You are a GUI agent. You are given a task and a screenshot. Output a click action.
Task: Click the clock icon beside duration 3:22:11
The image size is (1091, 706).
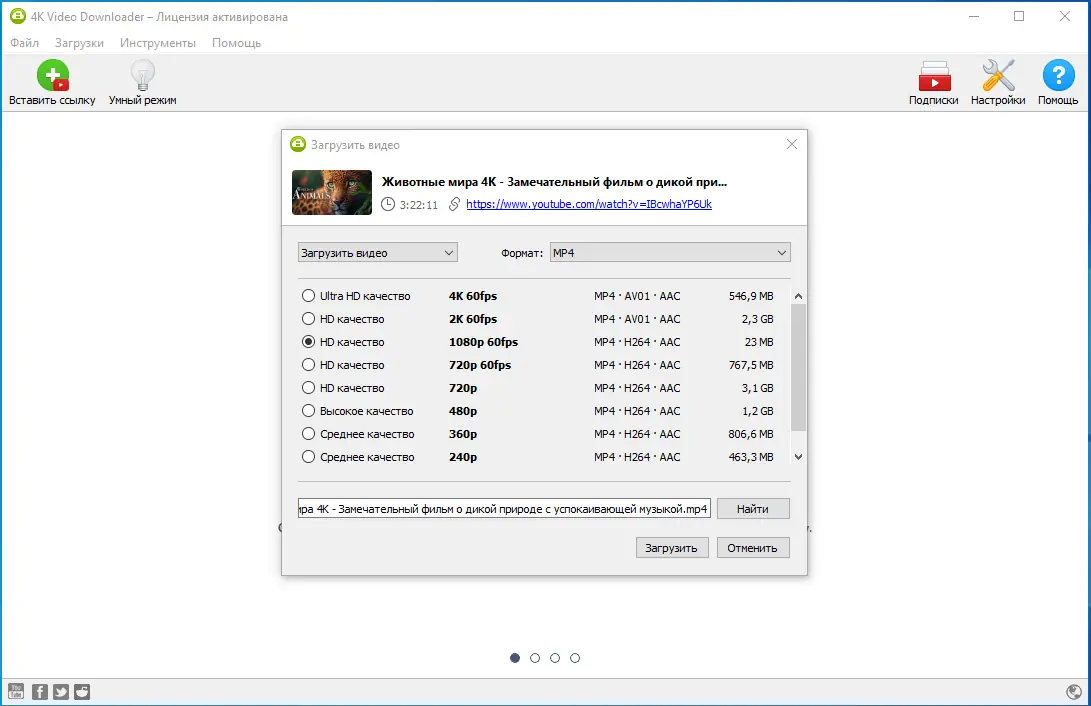pos(388,204)
